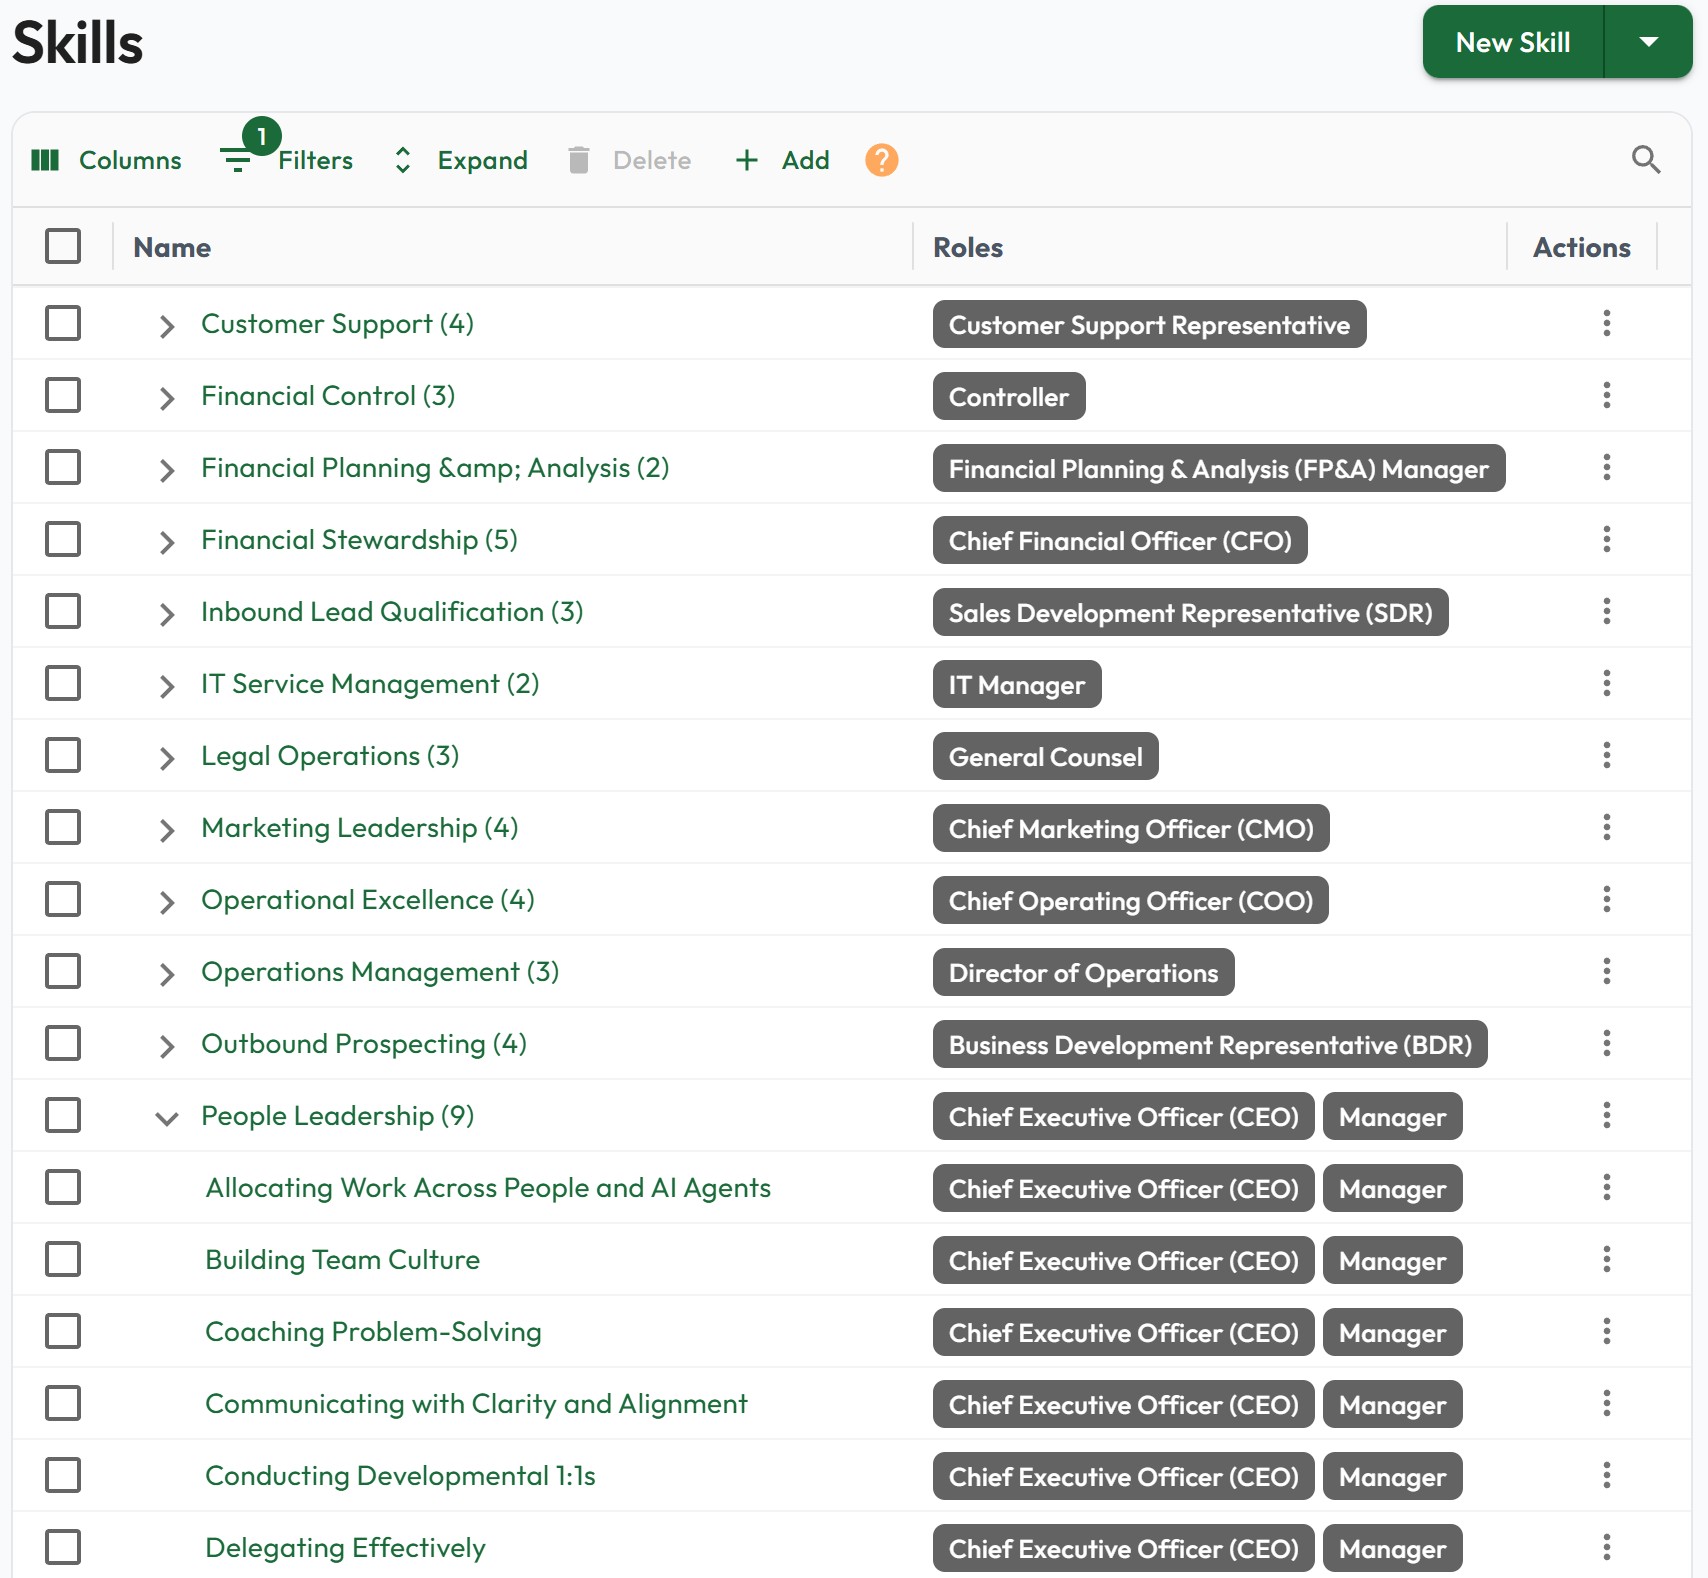Click the Expand icon in the toolbar
Viewport: 1708px width, 1578px height.
402,160
